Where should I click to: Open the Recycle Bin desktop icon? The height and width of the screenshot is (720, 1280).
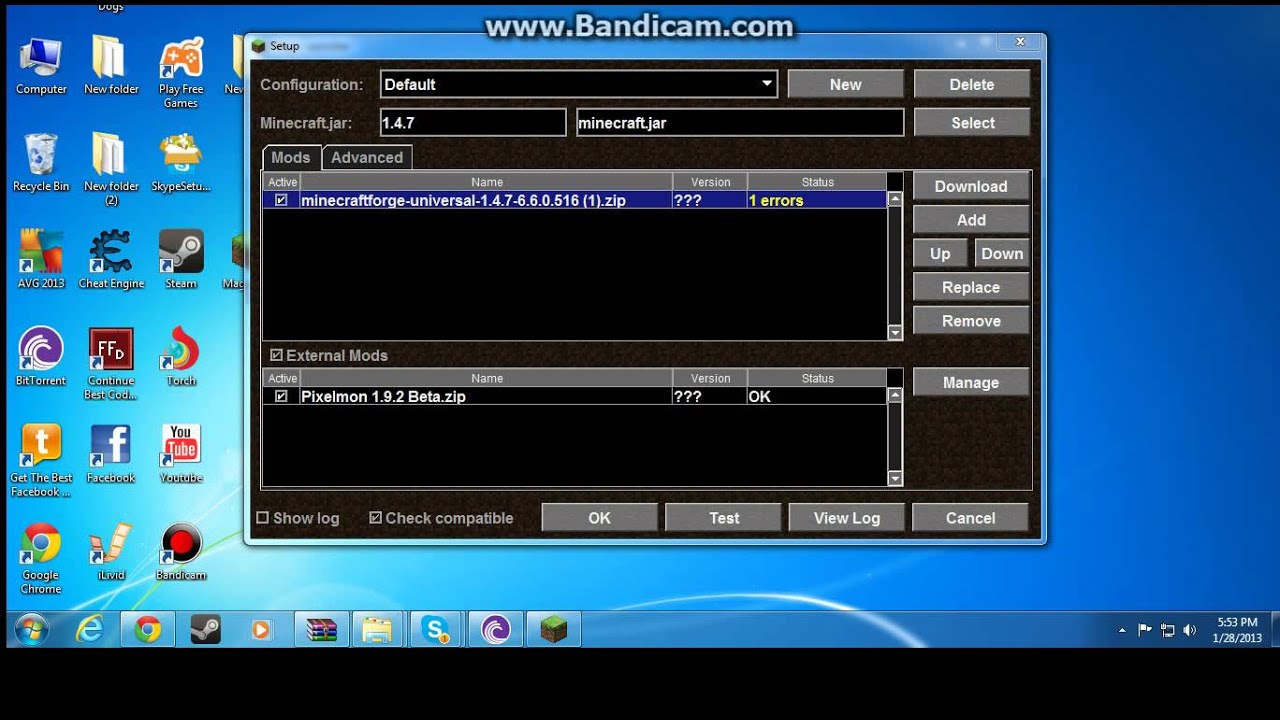click(x=41, y=163)
